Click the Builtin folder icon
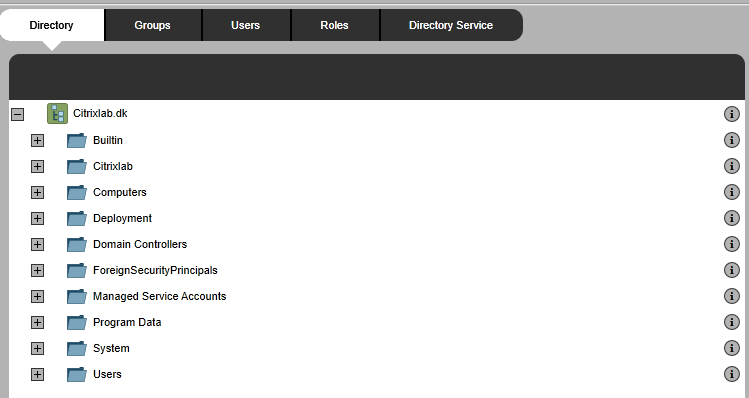This screenshot has height=398, width=749. pos(76,140)
